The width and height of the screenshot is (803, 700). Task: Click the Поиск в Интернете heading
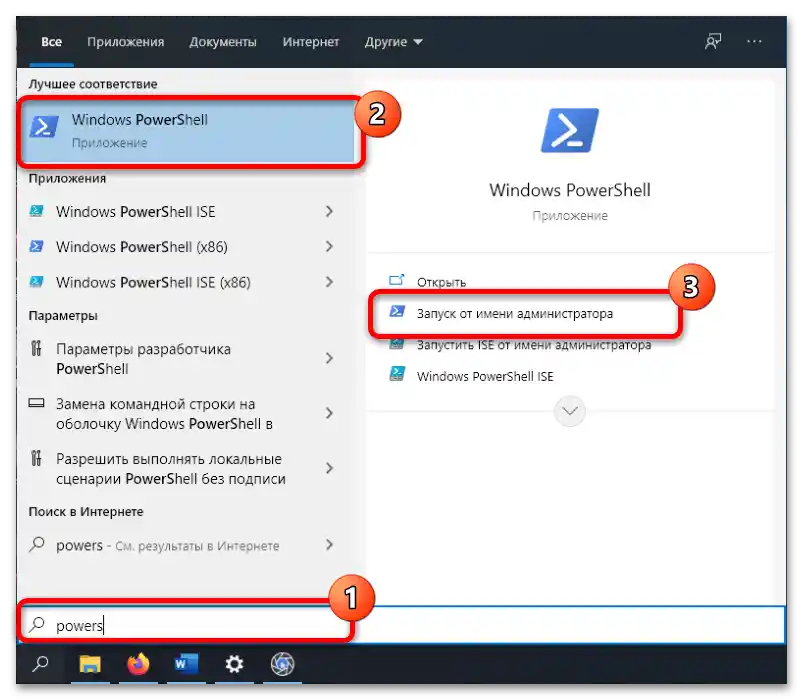point(86,512)
